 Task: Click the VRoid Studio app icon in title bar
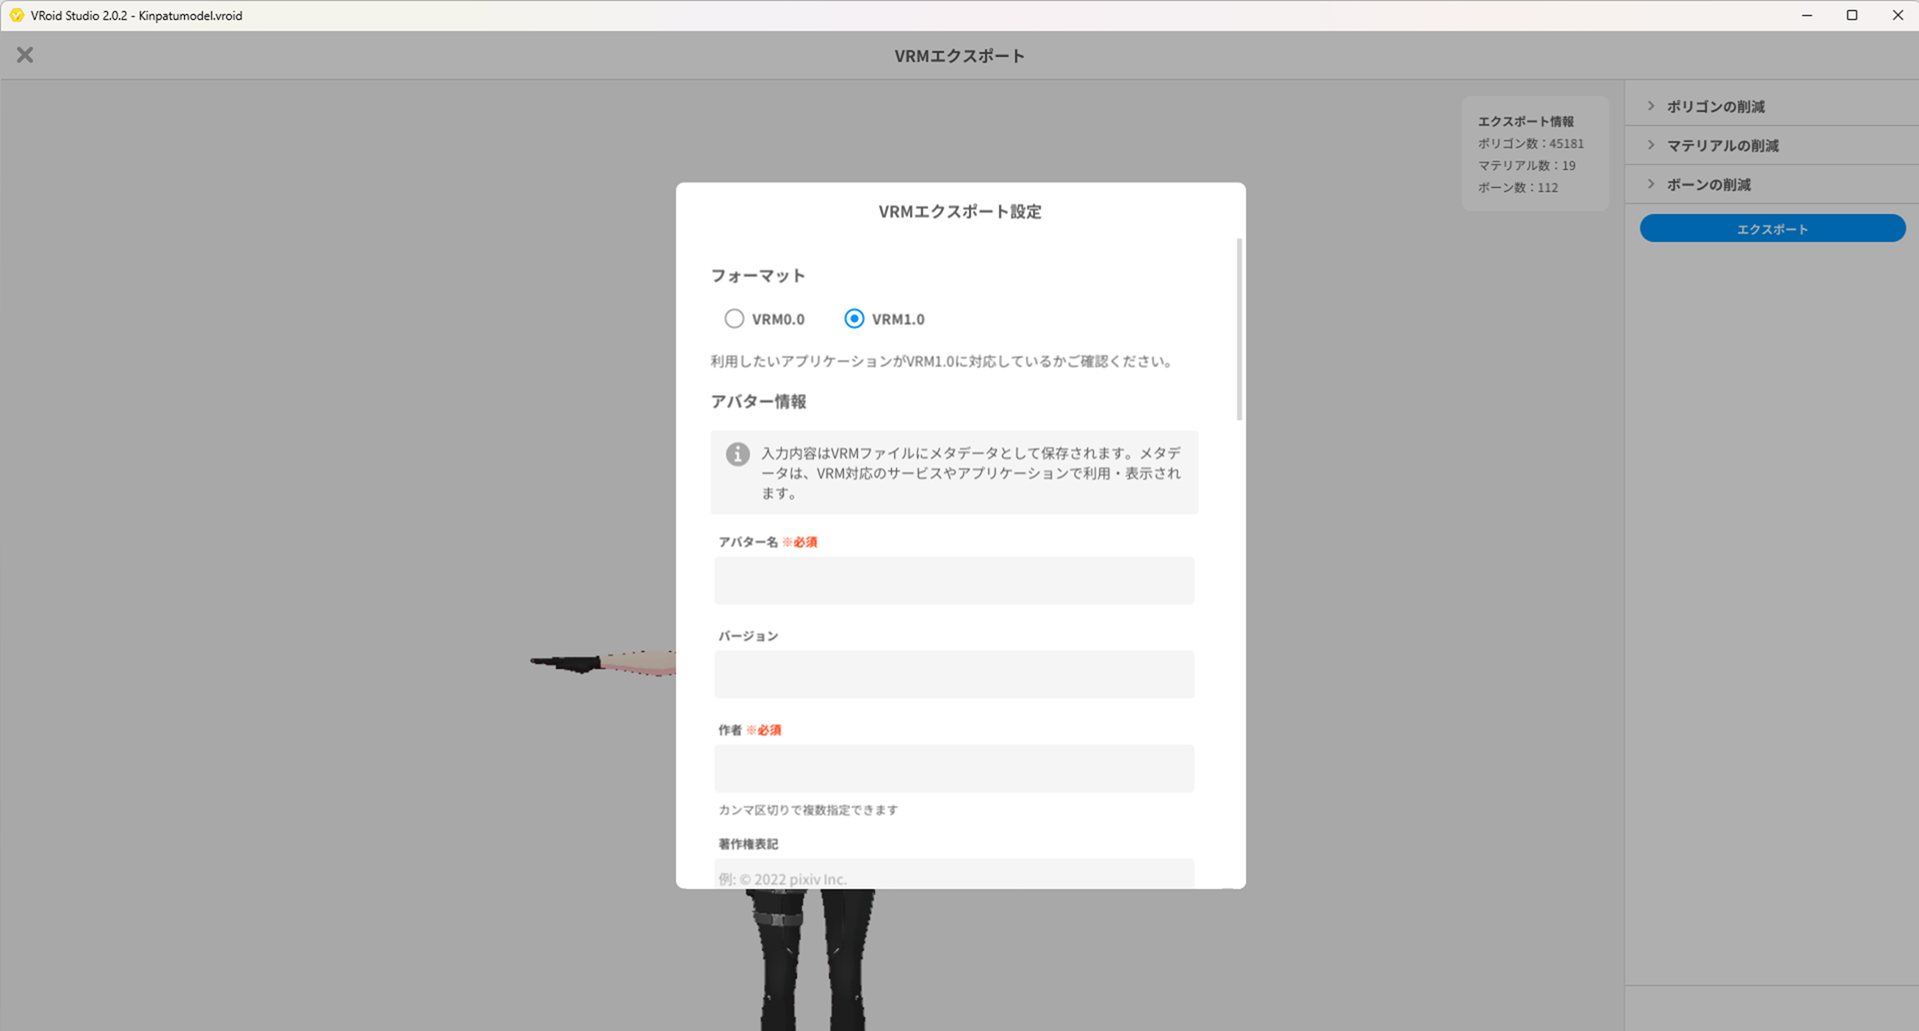[17, 15]
